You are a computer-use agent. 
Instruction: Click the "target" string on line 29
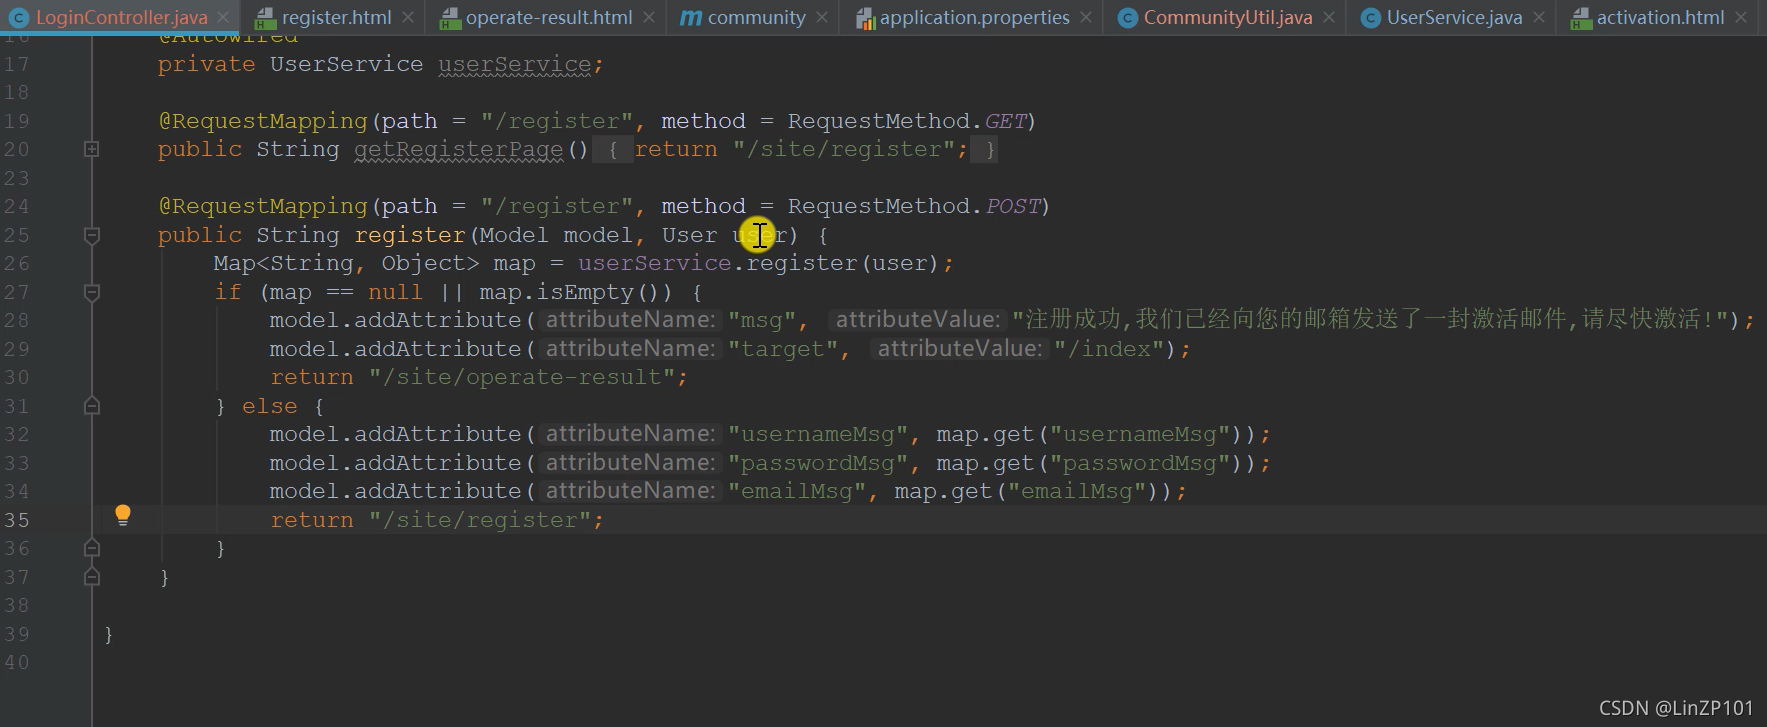point(782,349)
